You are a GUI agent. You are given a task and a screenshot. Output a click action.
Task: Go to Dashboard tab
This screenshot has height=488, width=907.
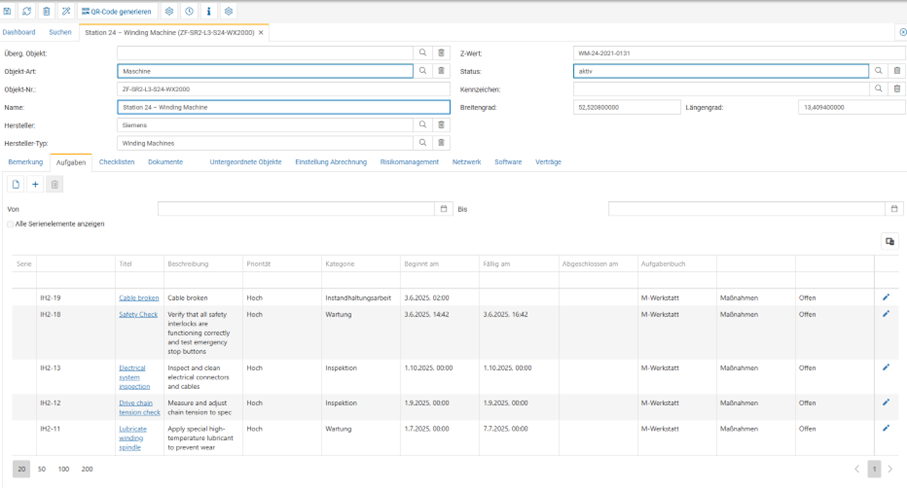click(18, 32)
